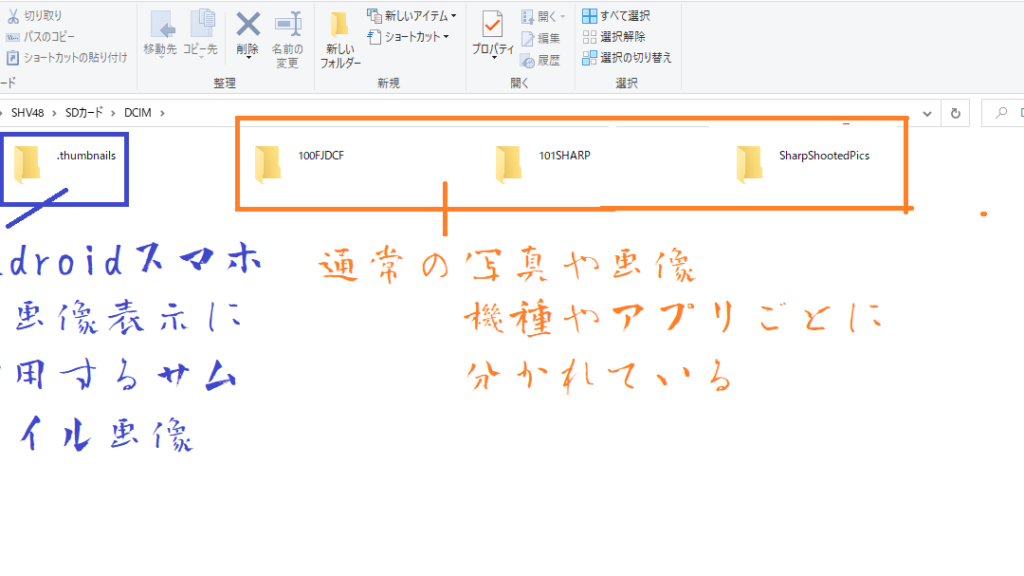This screenshot has height=576, width=1024.
Task: Click the refresh button beside address bar
Action: coord(956,113)
